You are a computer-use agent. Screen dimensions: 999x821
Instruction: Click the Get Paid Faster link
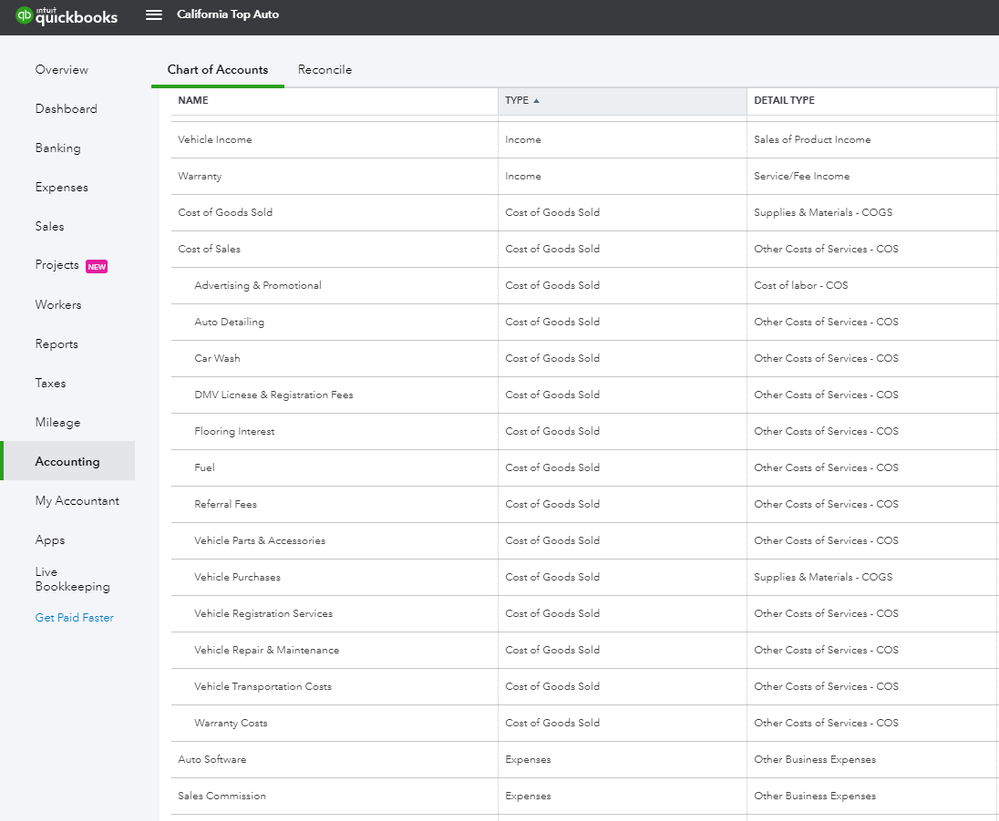(75, 618)
